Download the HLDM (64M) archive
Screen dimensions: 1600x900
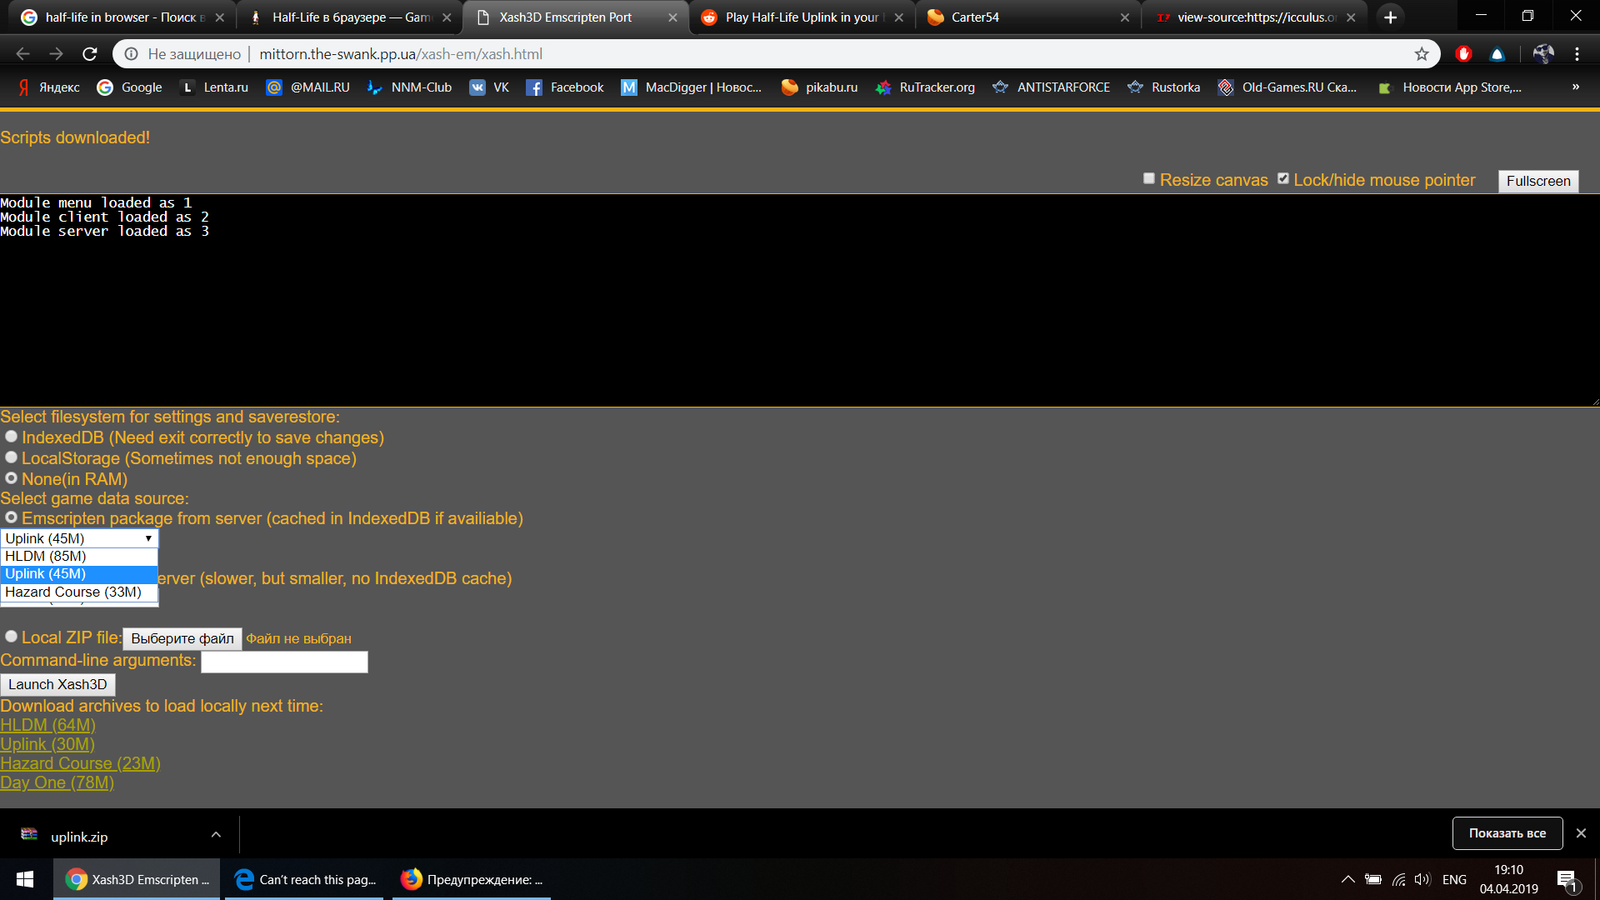pos(48,725)
